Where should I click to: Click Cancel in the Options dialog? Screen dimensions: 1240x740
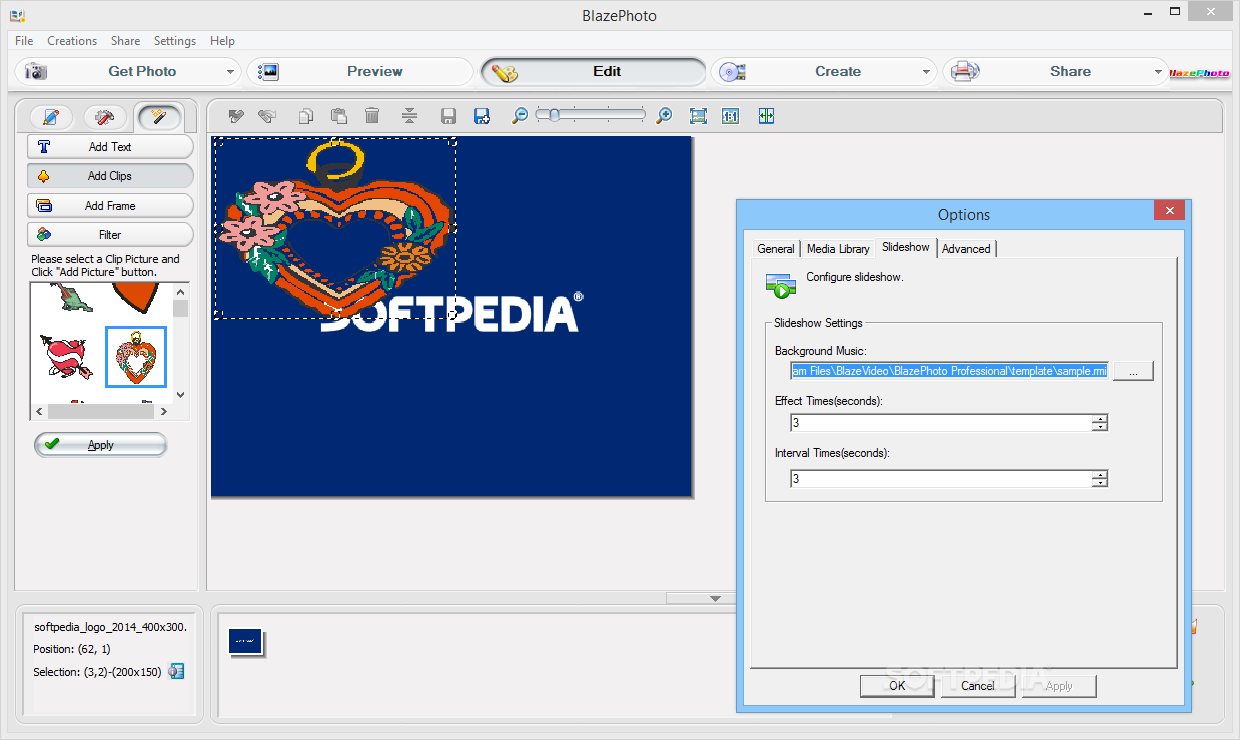click(x=978, y=686)
